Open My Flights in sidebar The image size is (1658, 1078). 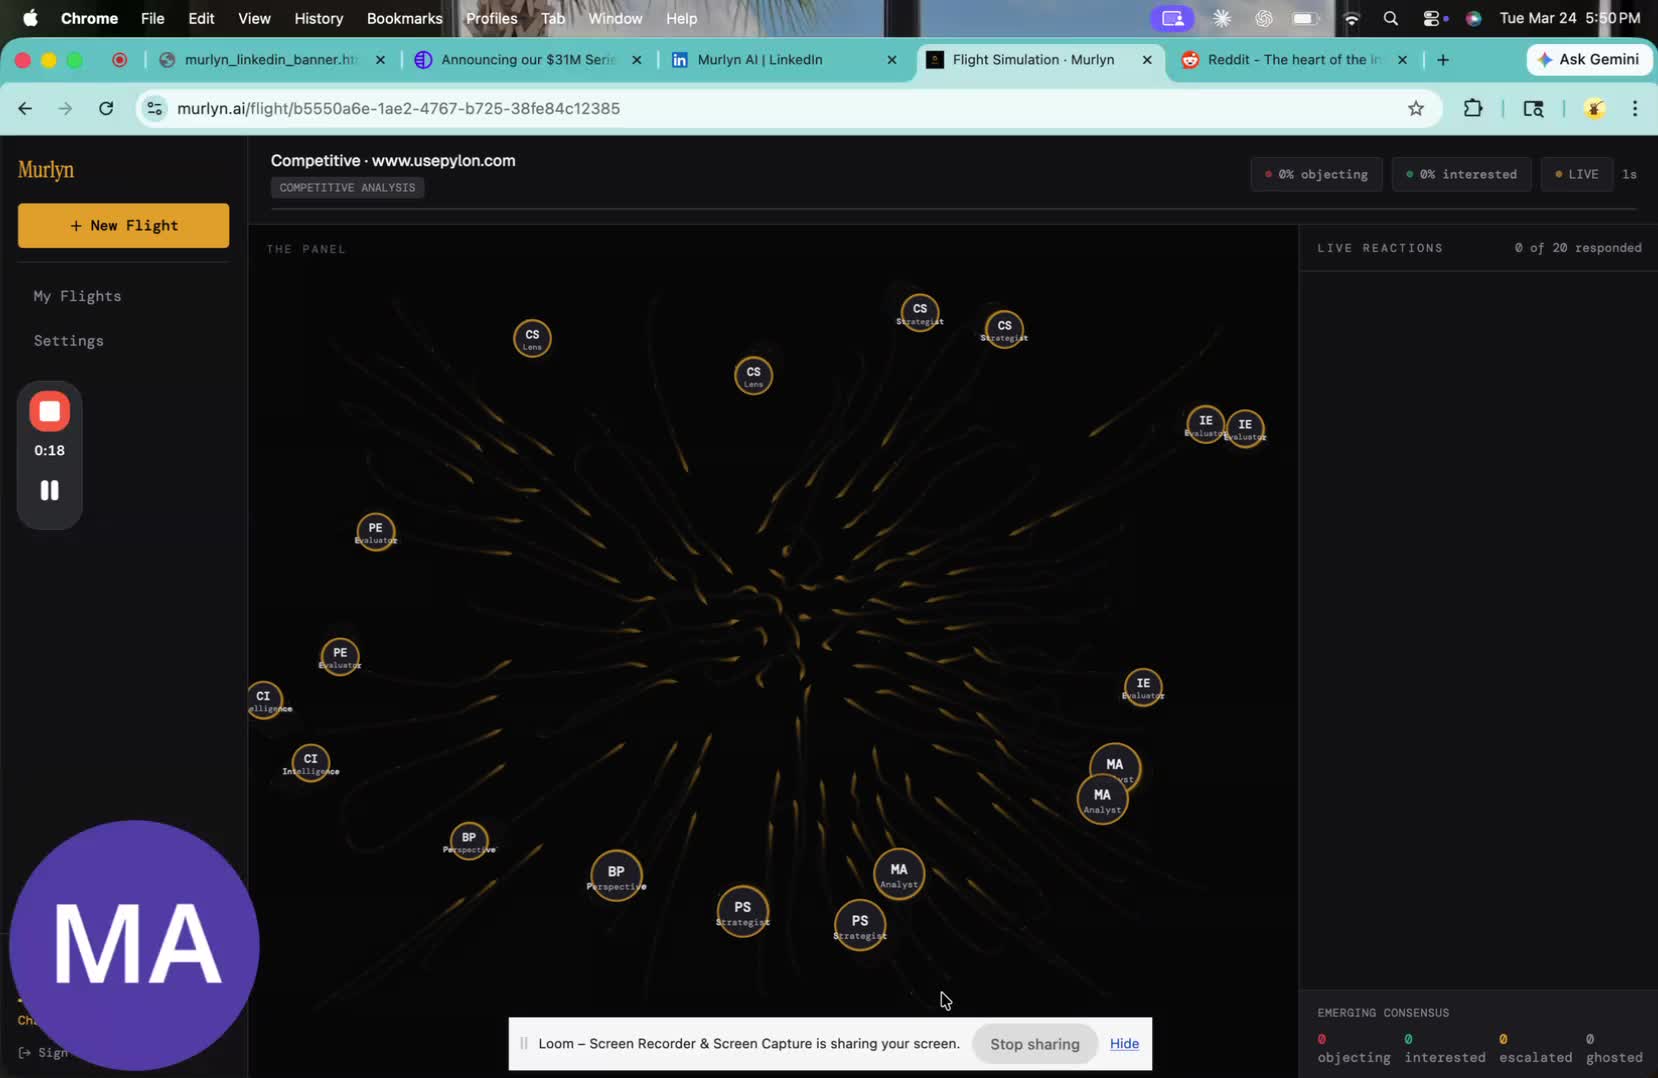pyautogui.click(x=77, y=296)
